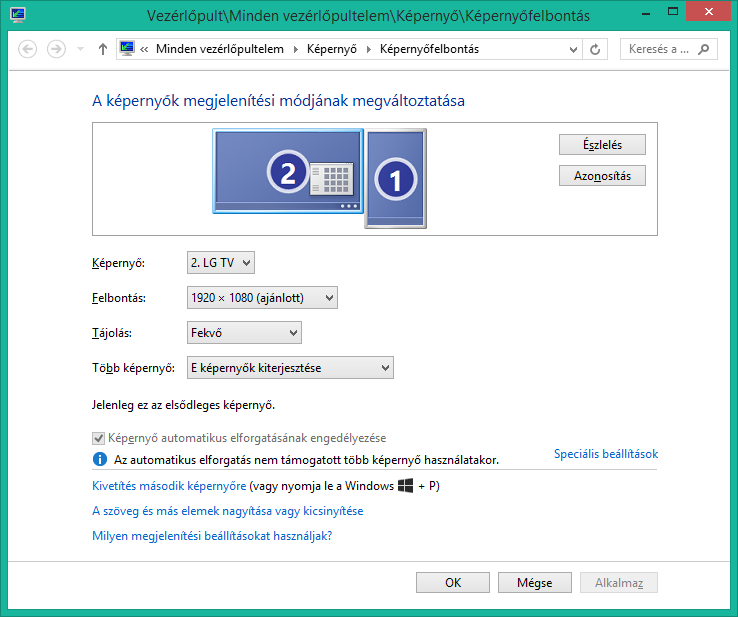Open Speciális beállítások link
738x617 pixels.
606,454
